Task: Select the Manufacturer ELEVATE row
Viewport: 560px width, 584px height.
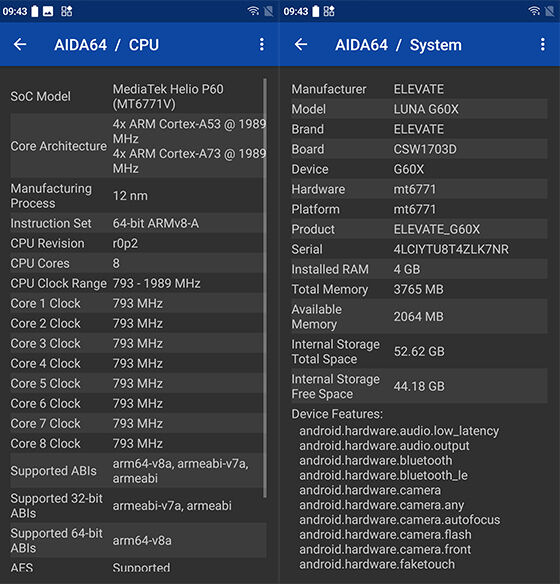Action: click(419, 89)
